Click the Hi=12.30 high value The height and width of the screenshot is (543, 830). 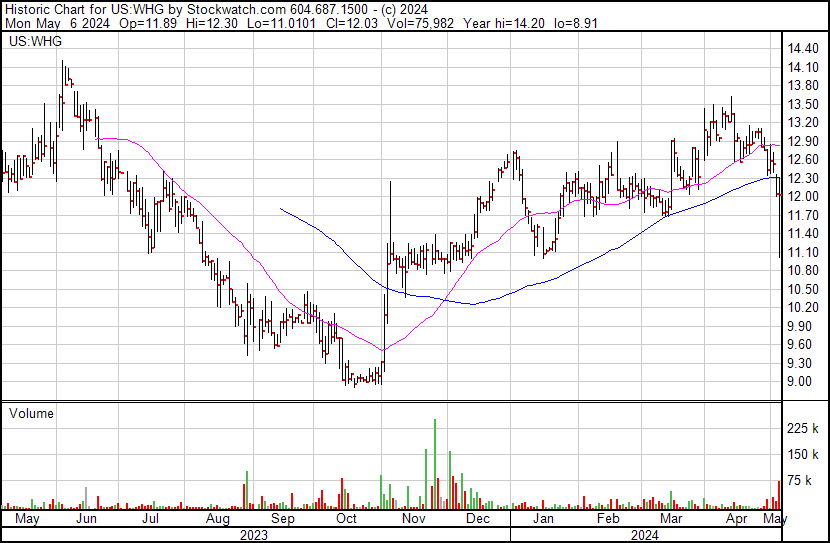[x=212, y=23]
